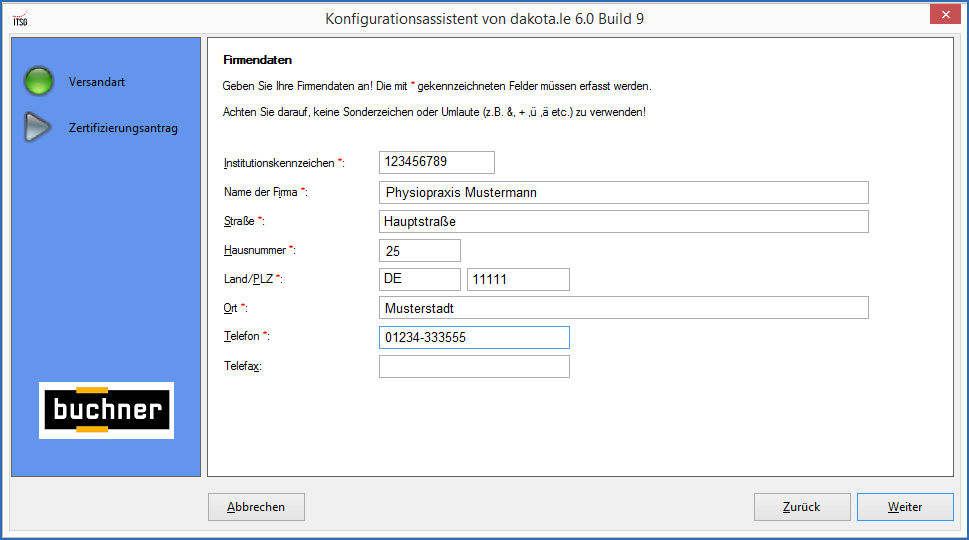
Task: Click the Zertifizierungsantrag arrow icon
Action: (x=38, y=127)
